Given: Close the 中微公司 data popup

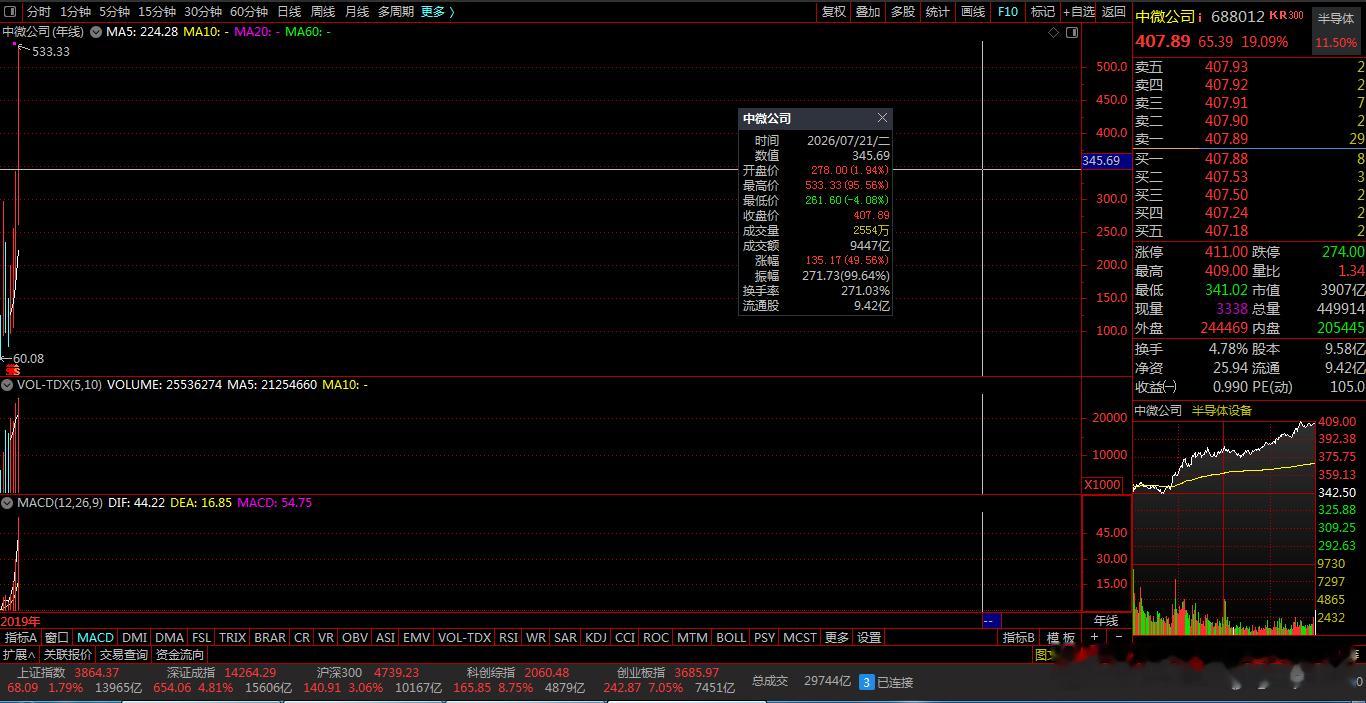Looking at the screenshot, I should coord(882,118).
